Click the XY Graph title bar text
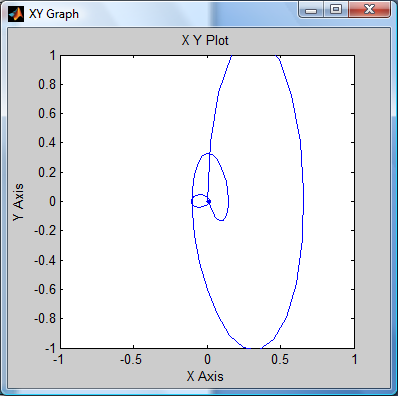The height and width of the screenshot is (396, 398). (x=54, y=14)
